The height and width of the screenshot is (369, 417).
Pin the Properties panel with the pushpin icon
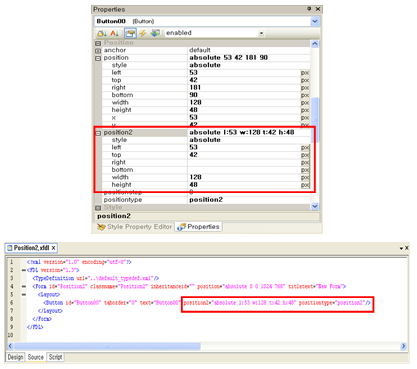tap(309, 9)
